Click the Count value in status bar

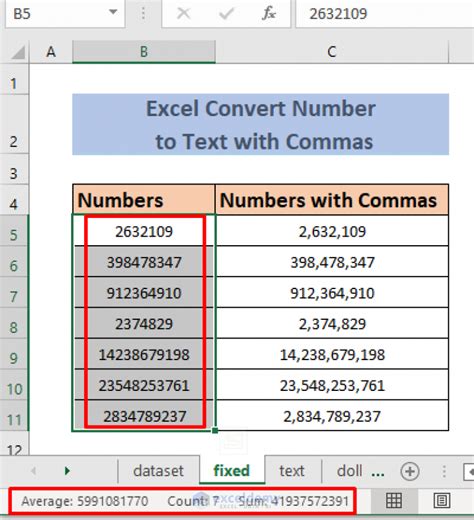point(193,501)
